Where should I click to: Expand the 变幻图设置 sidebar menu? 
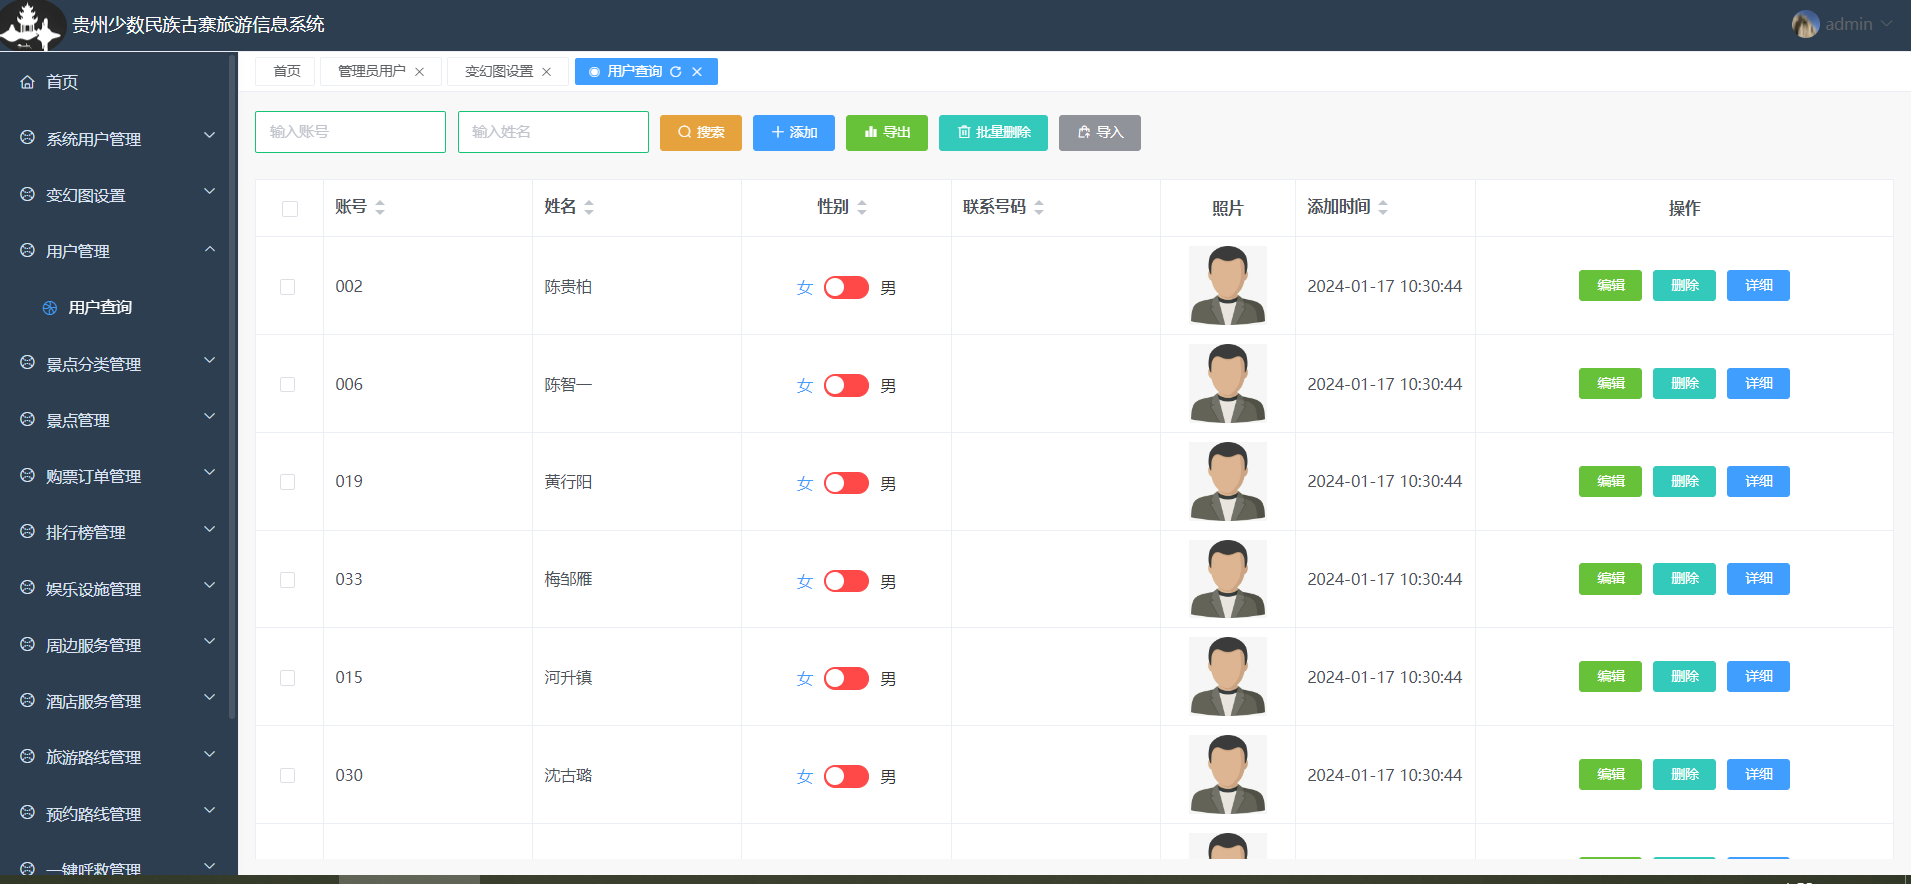click(x=210, y=191)
